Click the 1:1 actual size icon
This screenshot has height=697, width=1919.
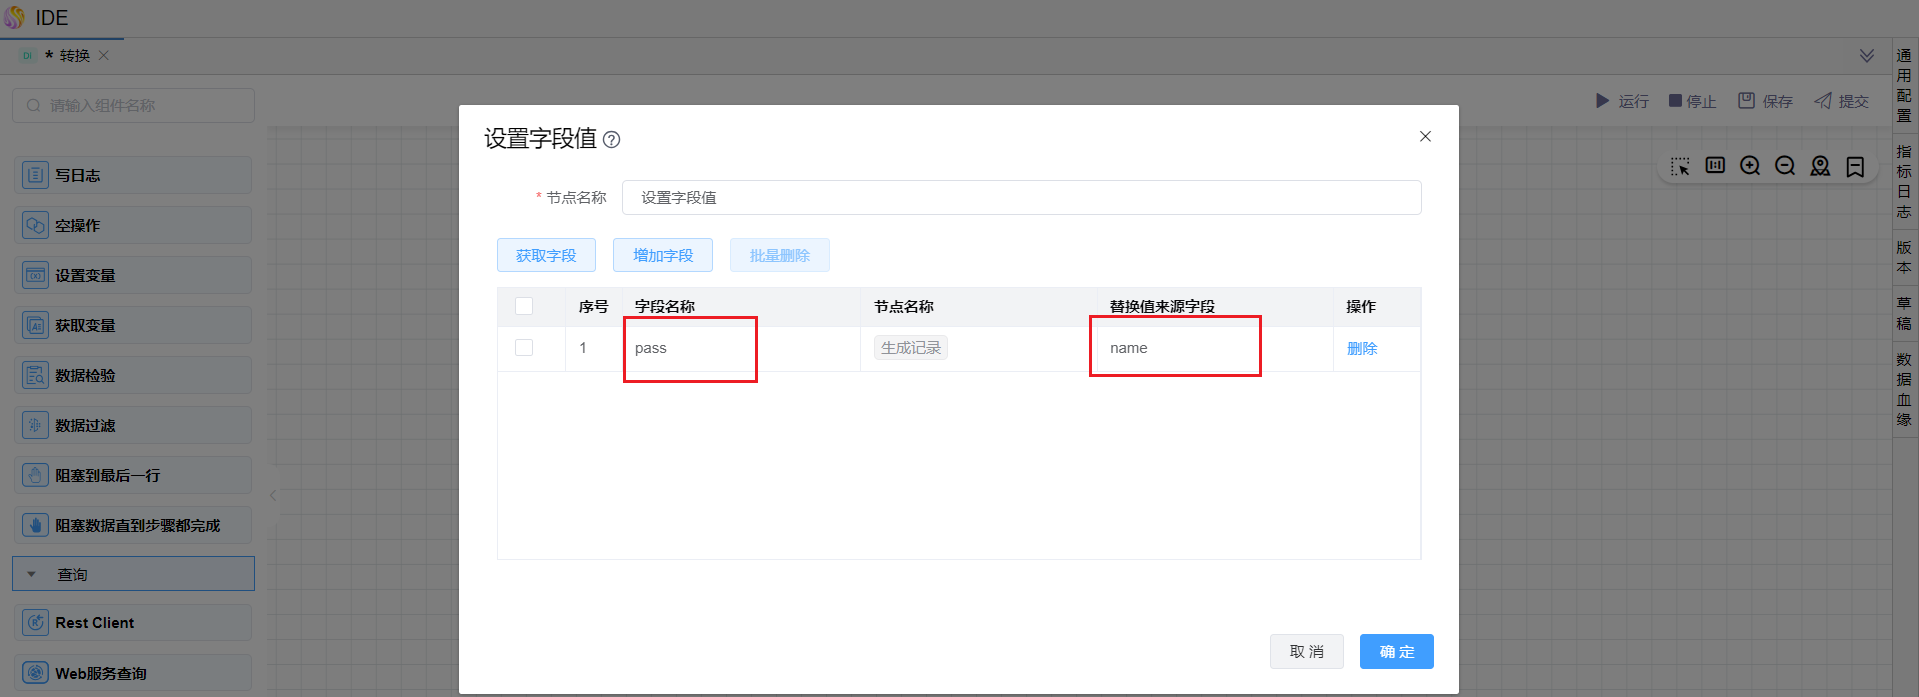(x=1715, y=166)
